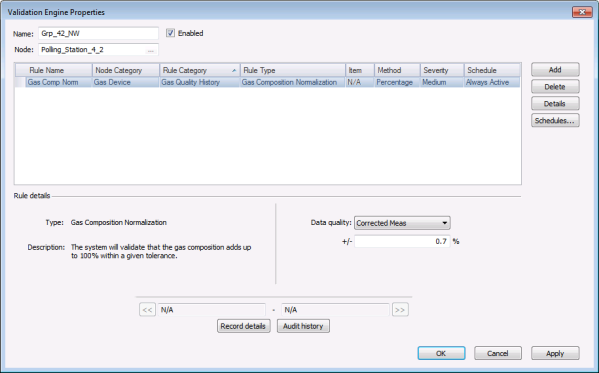The width and height of the screenshot is (599, 373).
Task: Open Record details
Action: click(x=244, y=326)
